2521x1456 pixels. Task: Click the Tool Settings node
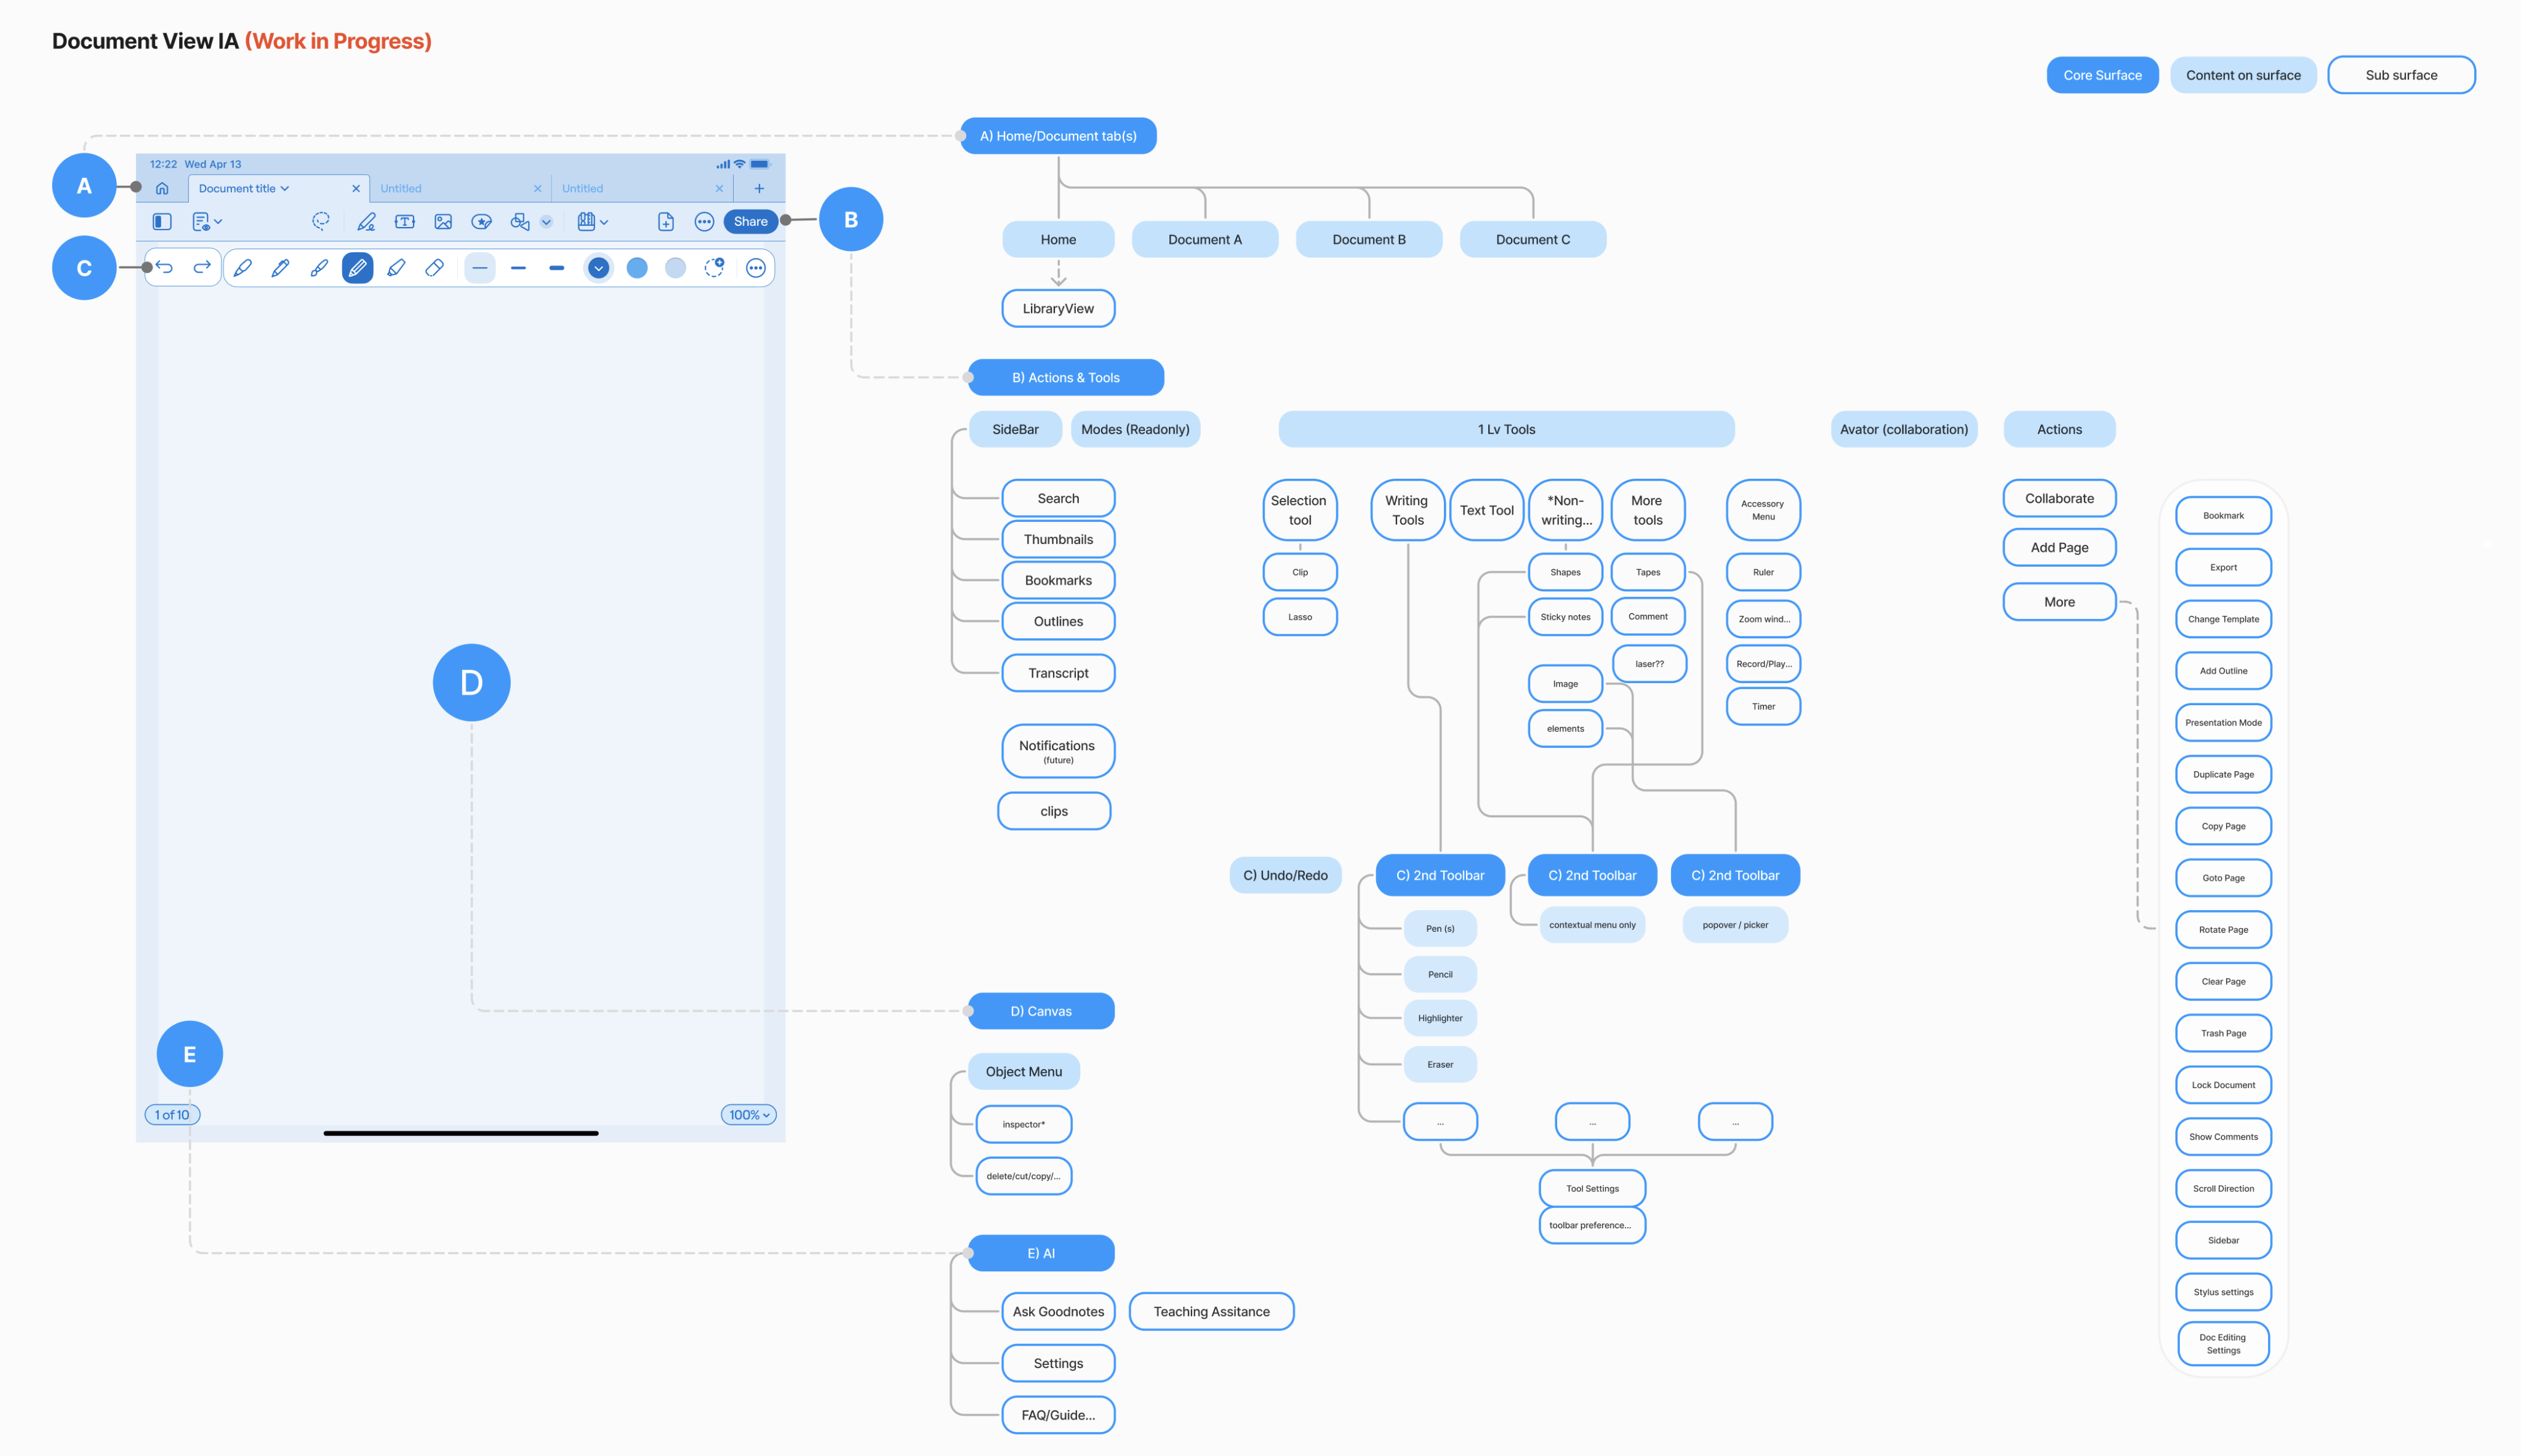(x=1592, y=1189)
